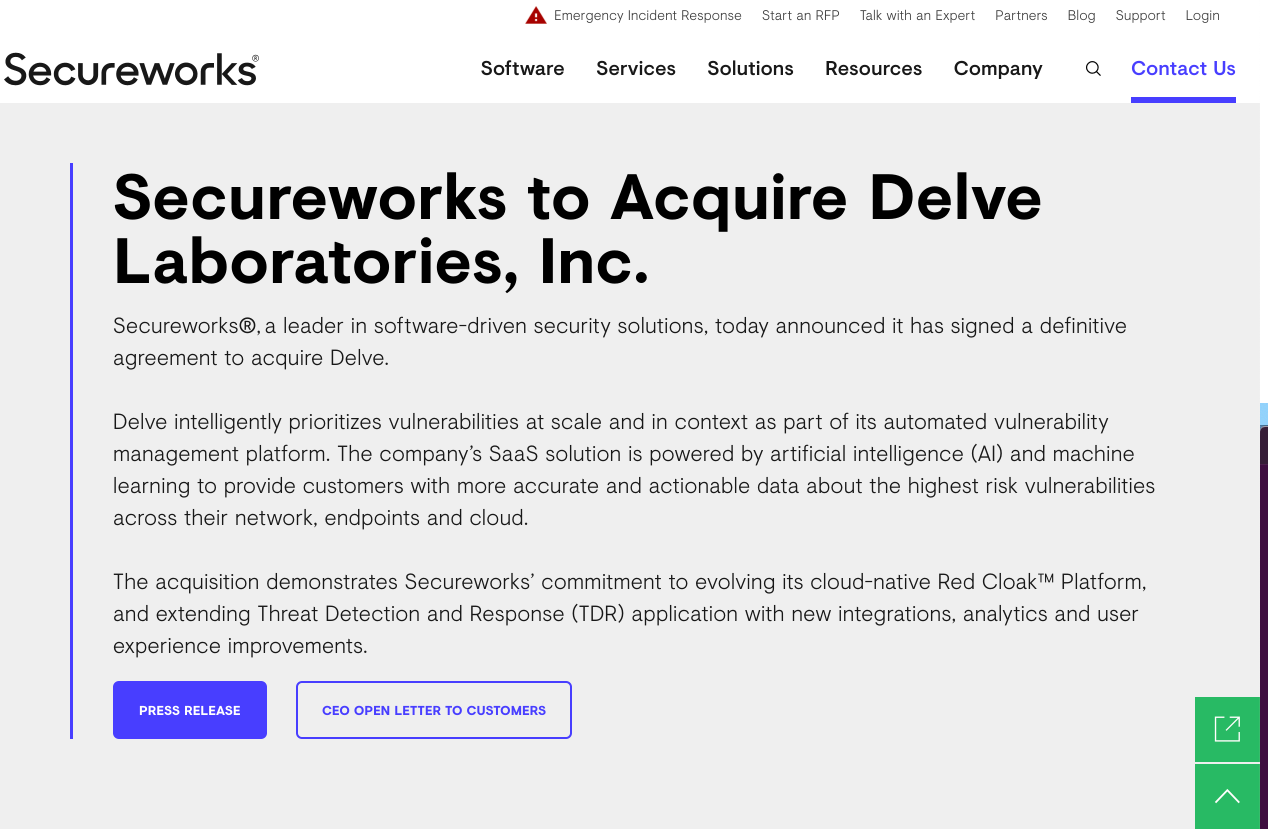Open the Services menu

click(x=636, y=69)
